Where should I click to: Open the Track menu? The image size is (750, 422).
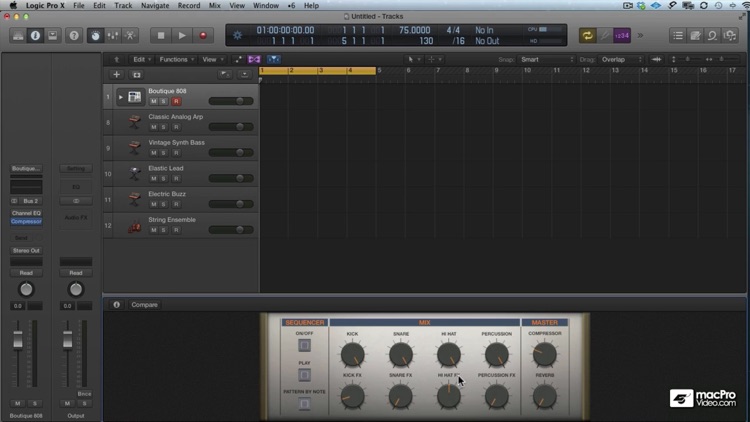pos(123,5)
